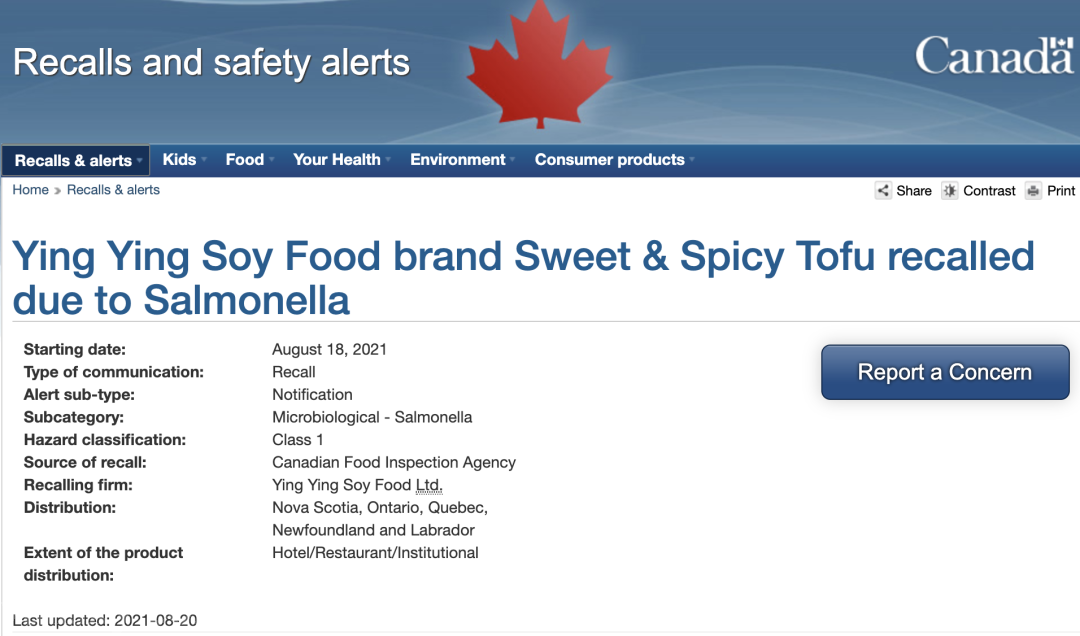Click the Contrast icon
1080x636 pixels.
[949, 191]
